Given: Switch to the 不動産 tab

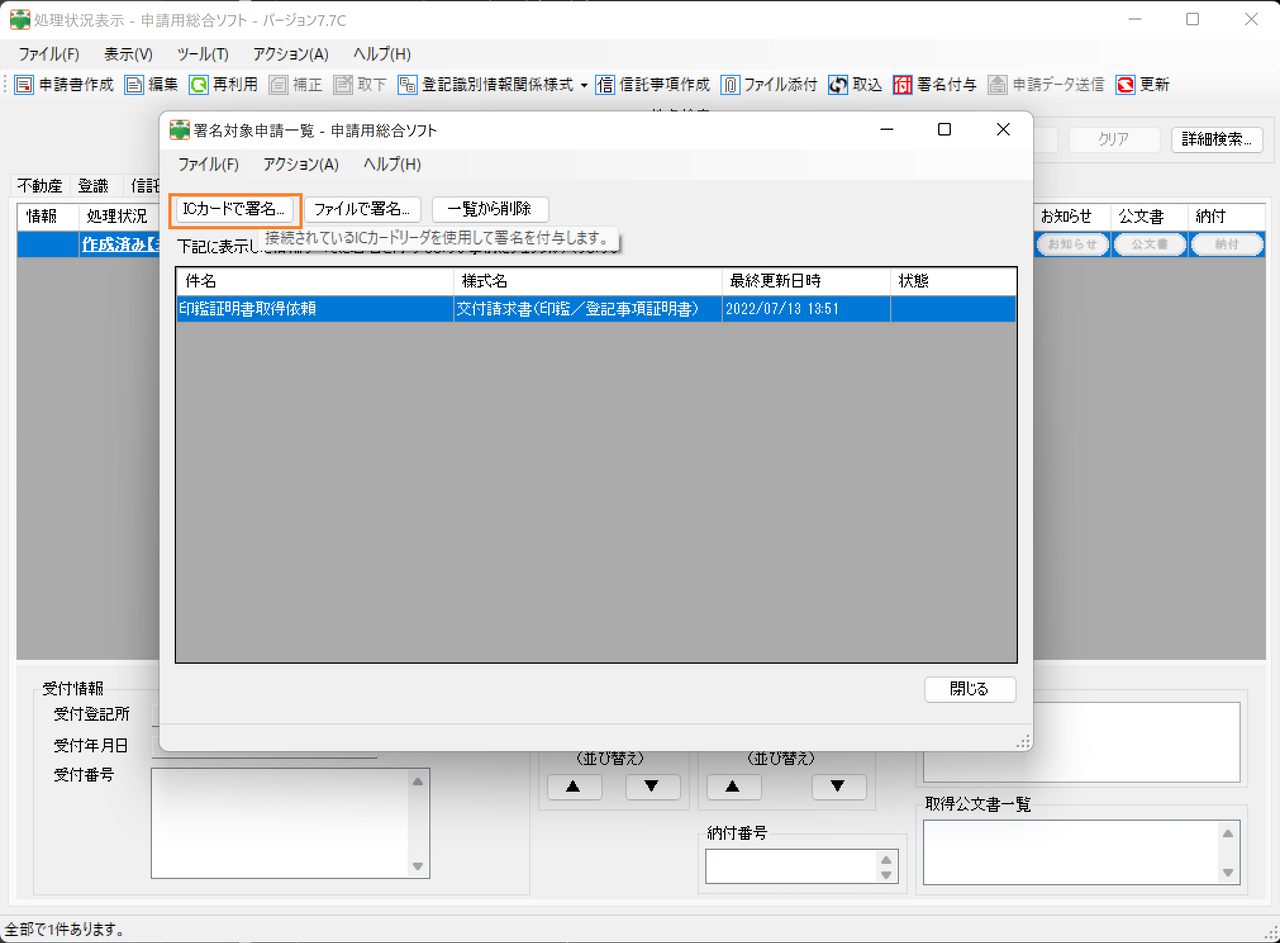Looking at the screenshot, I should 38,185.
